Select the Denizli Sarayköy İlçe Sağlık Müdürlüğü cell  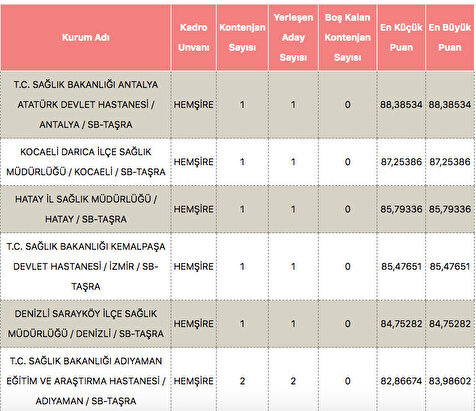click(86, 324)
